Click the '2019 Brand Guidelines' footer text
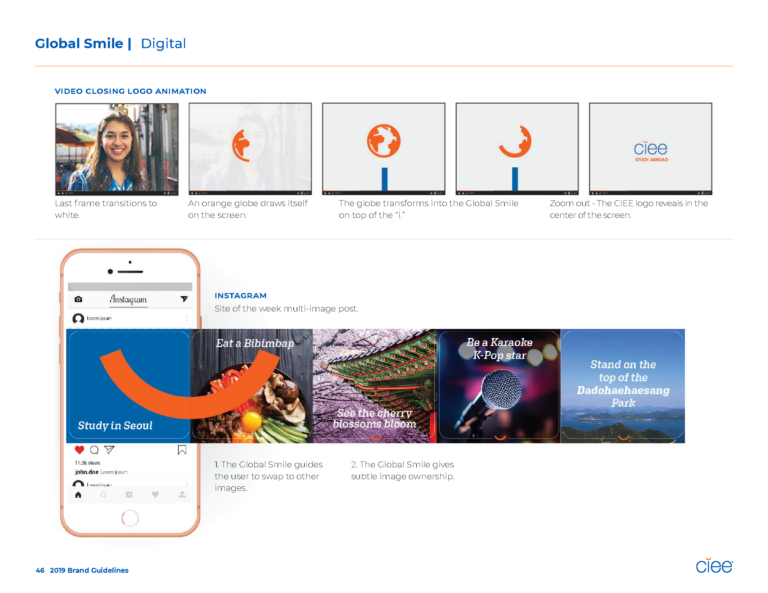This screenshot has height=593, width=768. [x=89, y=570]
